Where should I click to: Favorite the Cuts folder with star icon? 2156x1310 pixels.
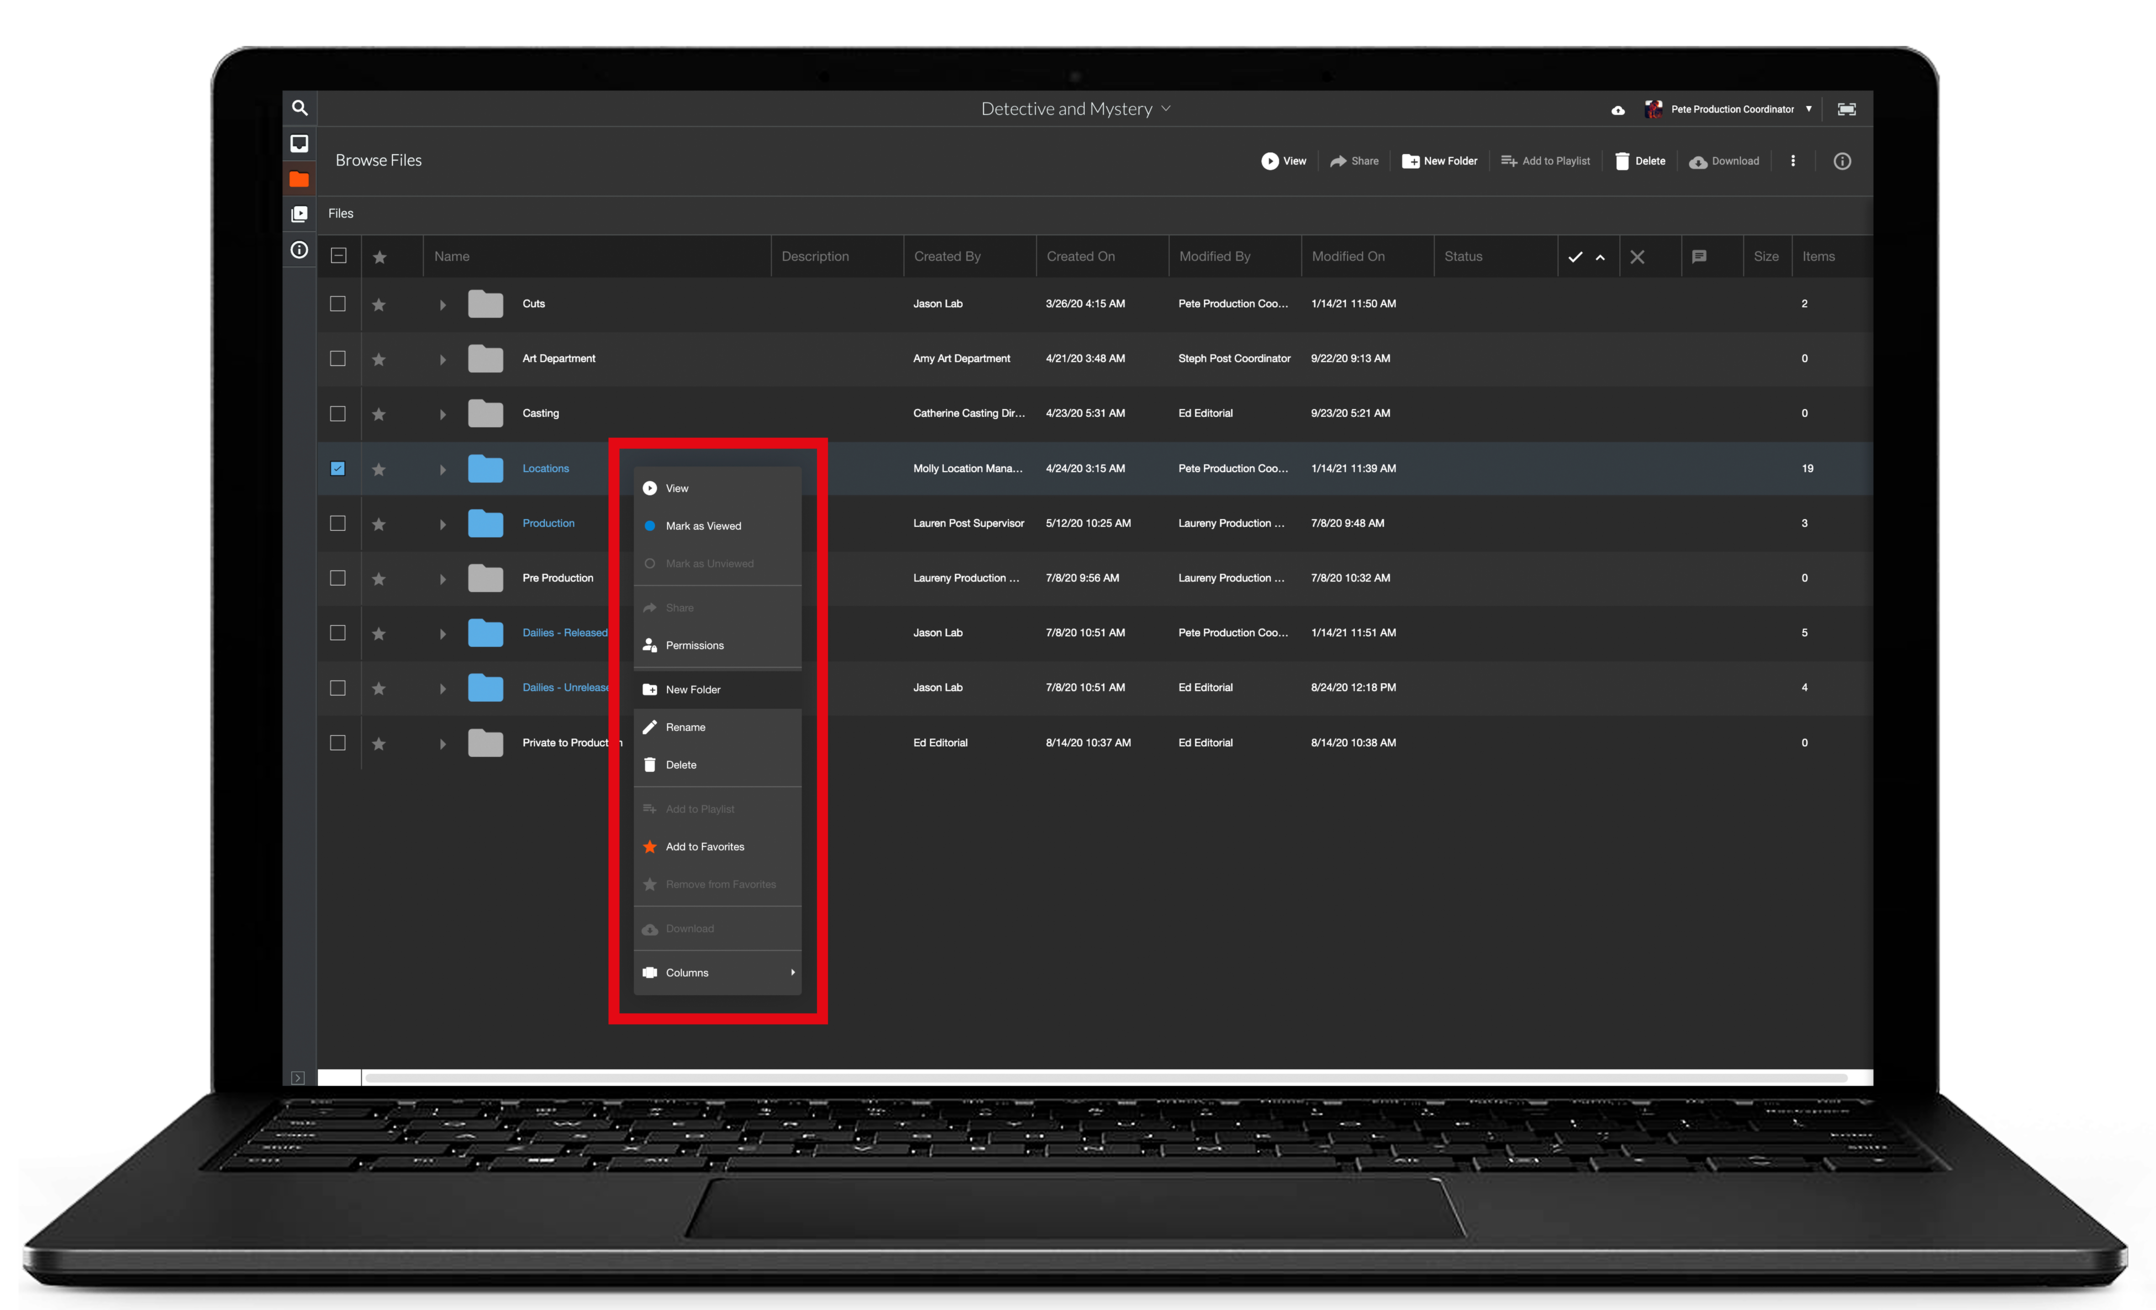[379, 305]
